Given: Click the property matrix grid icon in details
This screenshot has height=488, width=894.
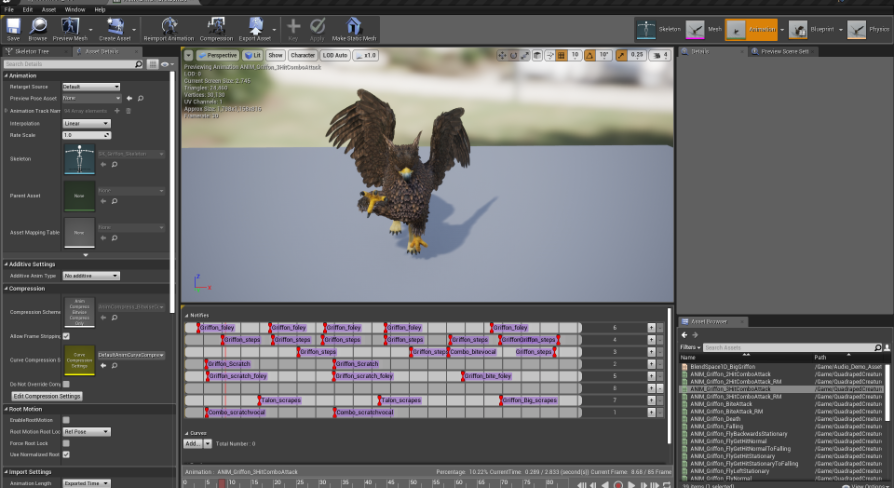Looking at the screenshot, I should click(152, 64).
